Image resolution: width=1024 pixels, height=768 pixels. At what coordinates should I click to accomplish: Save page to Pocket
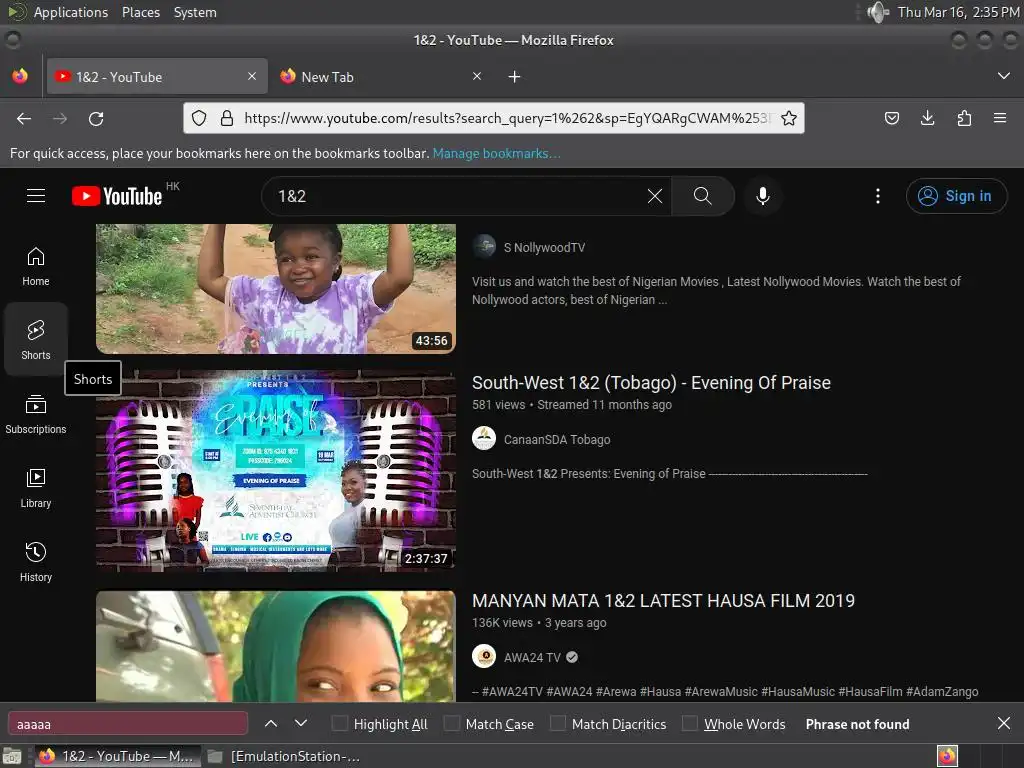[891, 118]
